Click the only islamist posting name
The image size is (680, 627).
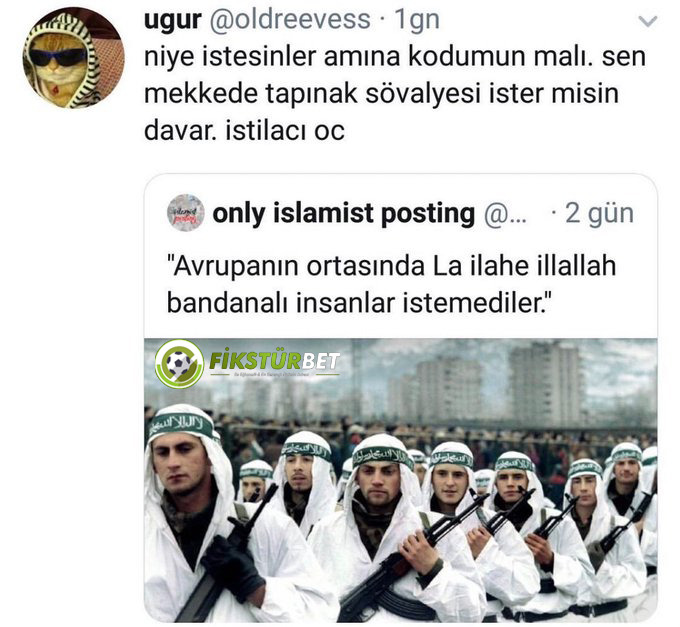(343, 213)
